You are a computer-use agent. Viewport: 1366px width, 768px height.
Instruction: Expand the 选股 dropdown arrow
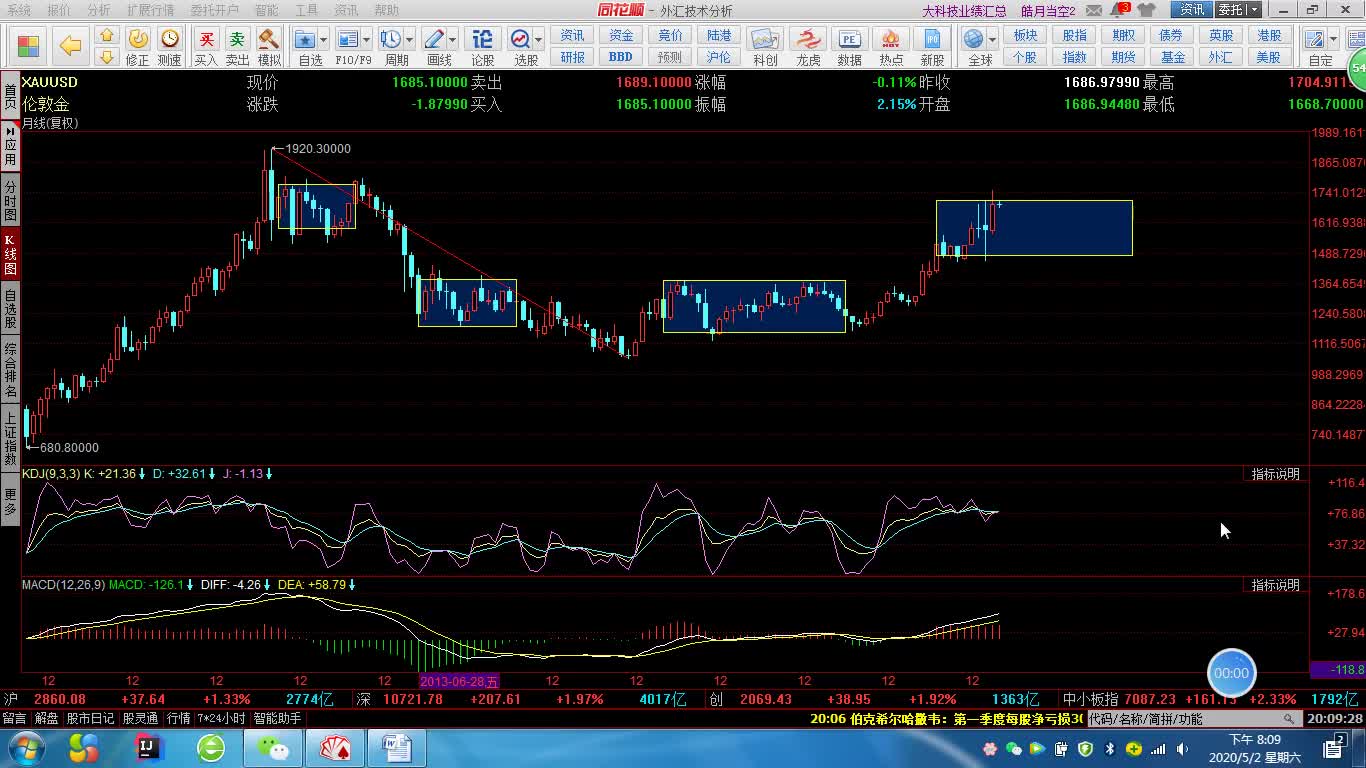click(x=539, y=40)
